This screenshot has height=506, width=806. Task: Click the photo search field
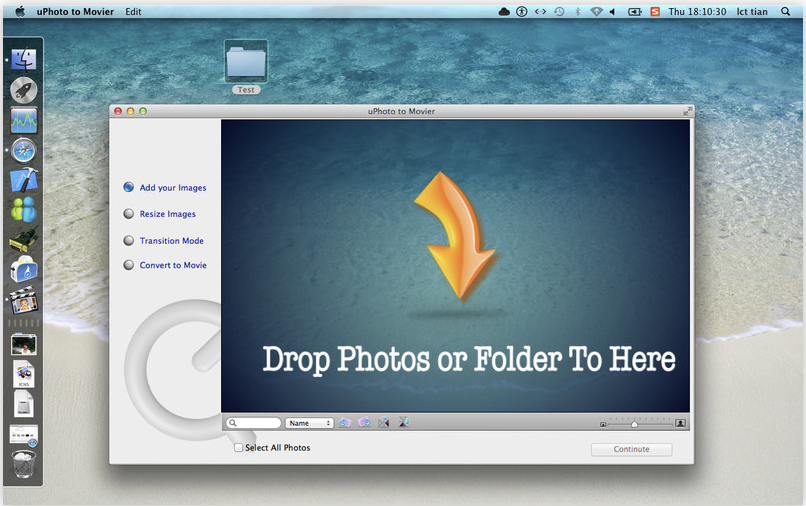(253, 423)
